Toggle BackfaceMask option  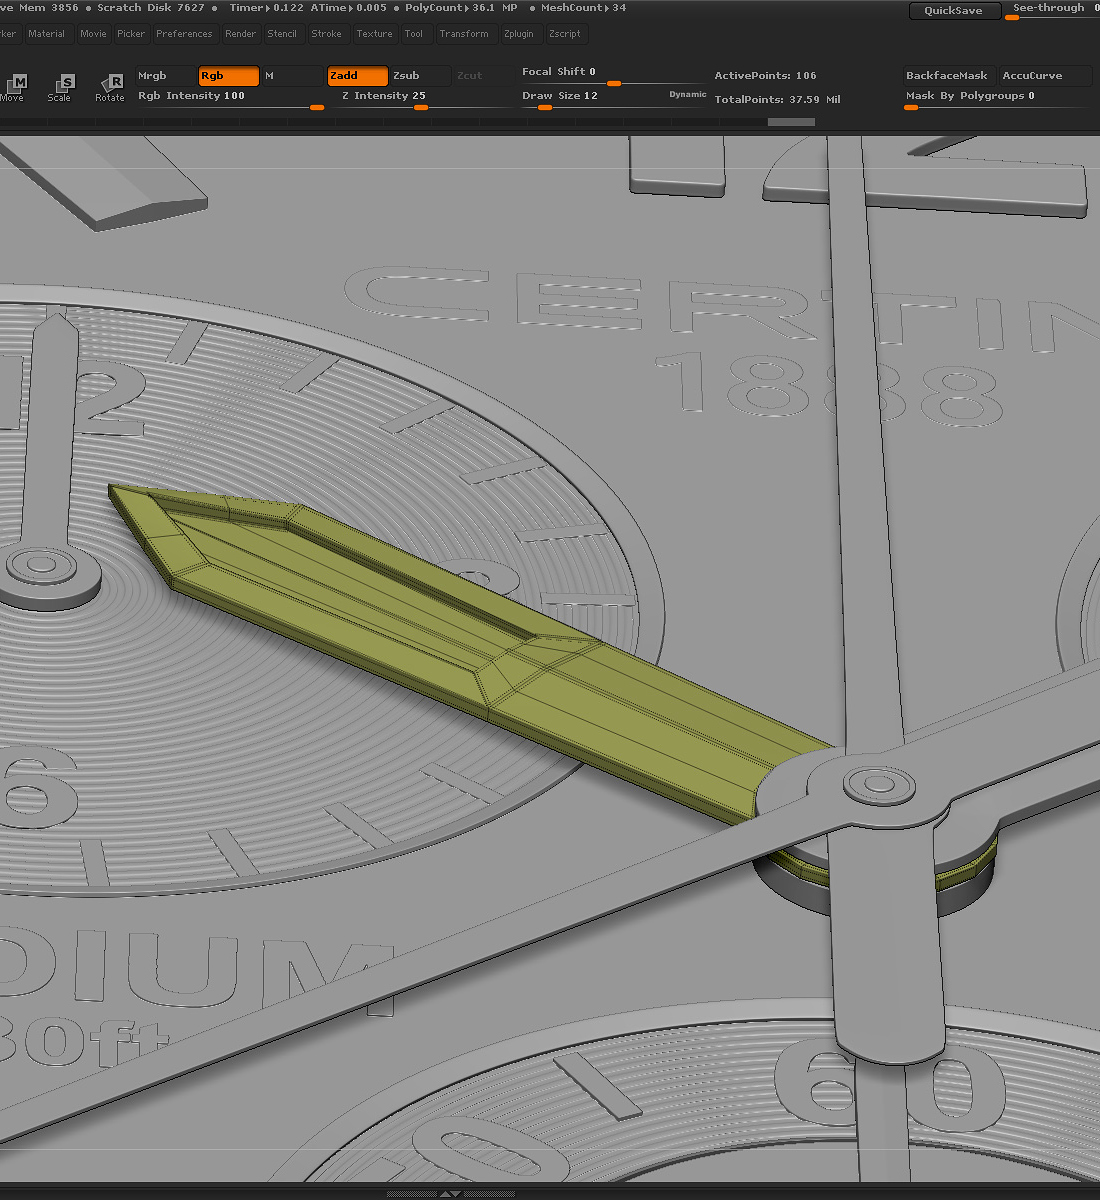[948, 76]
